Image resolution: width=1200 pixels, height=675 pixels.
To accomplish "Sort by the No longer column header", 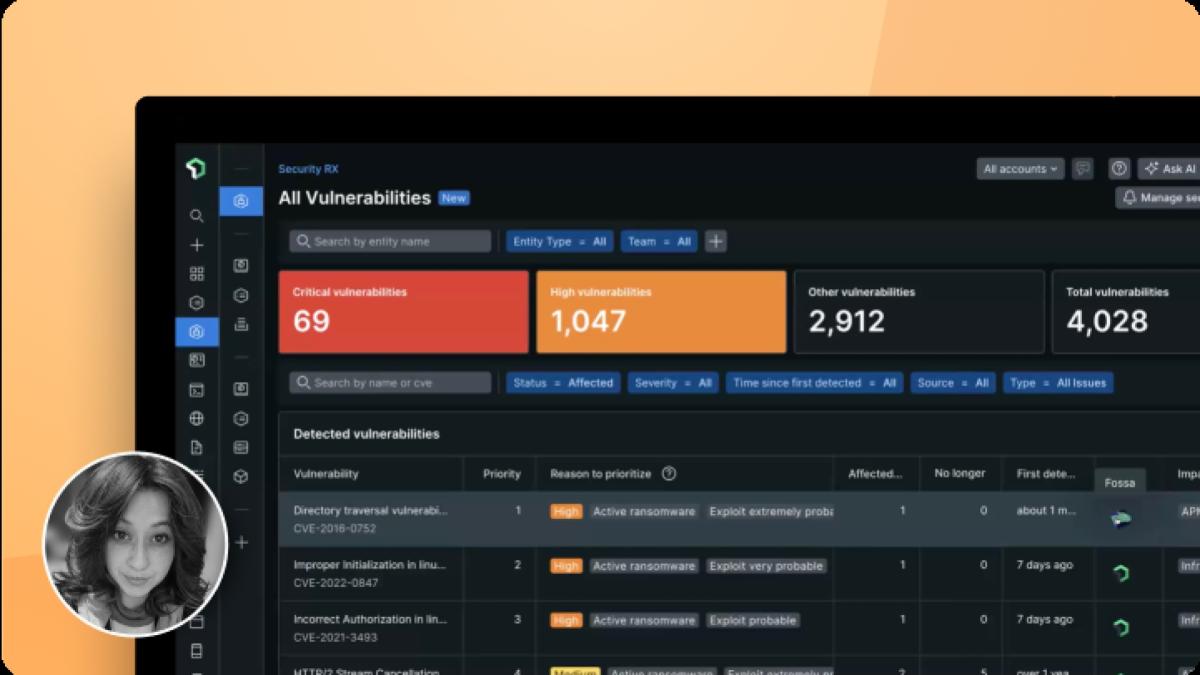I will [960, 474].
